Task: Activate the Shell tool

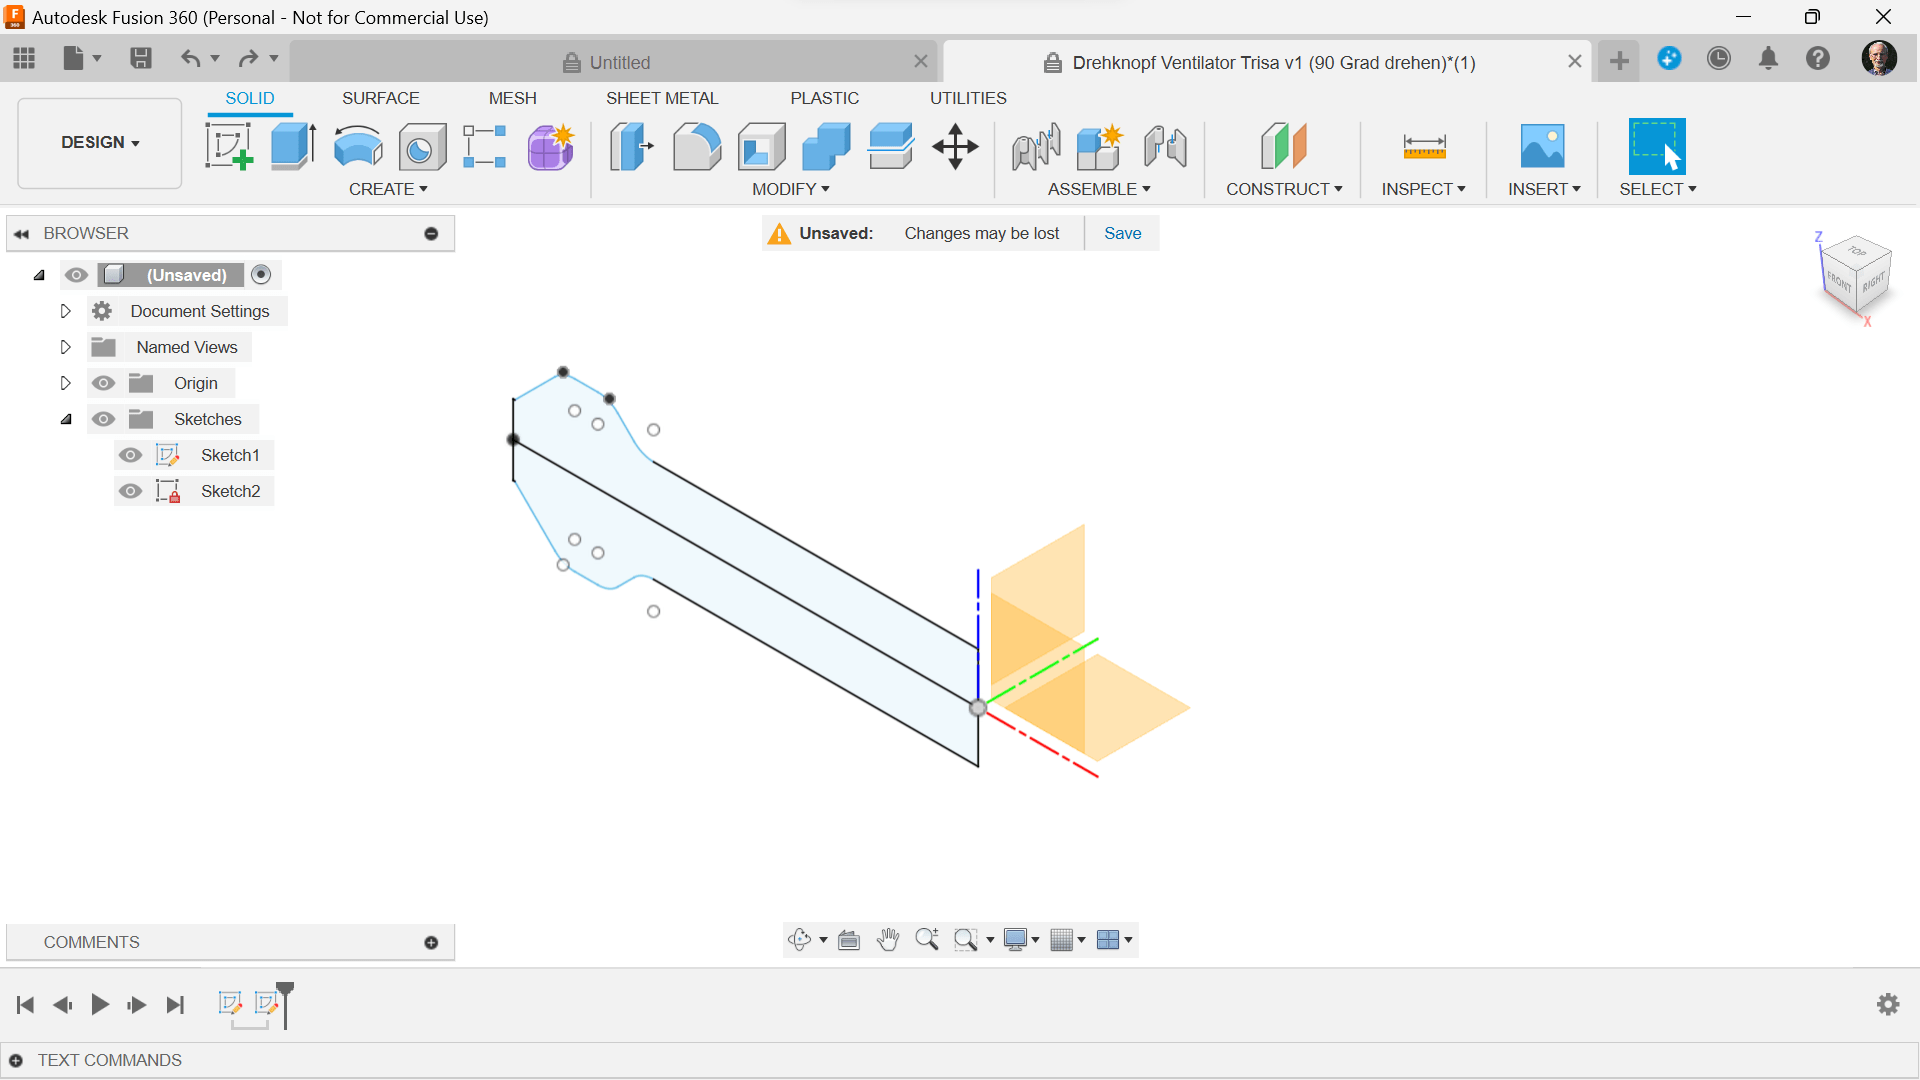Action: coord(761,146)
